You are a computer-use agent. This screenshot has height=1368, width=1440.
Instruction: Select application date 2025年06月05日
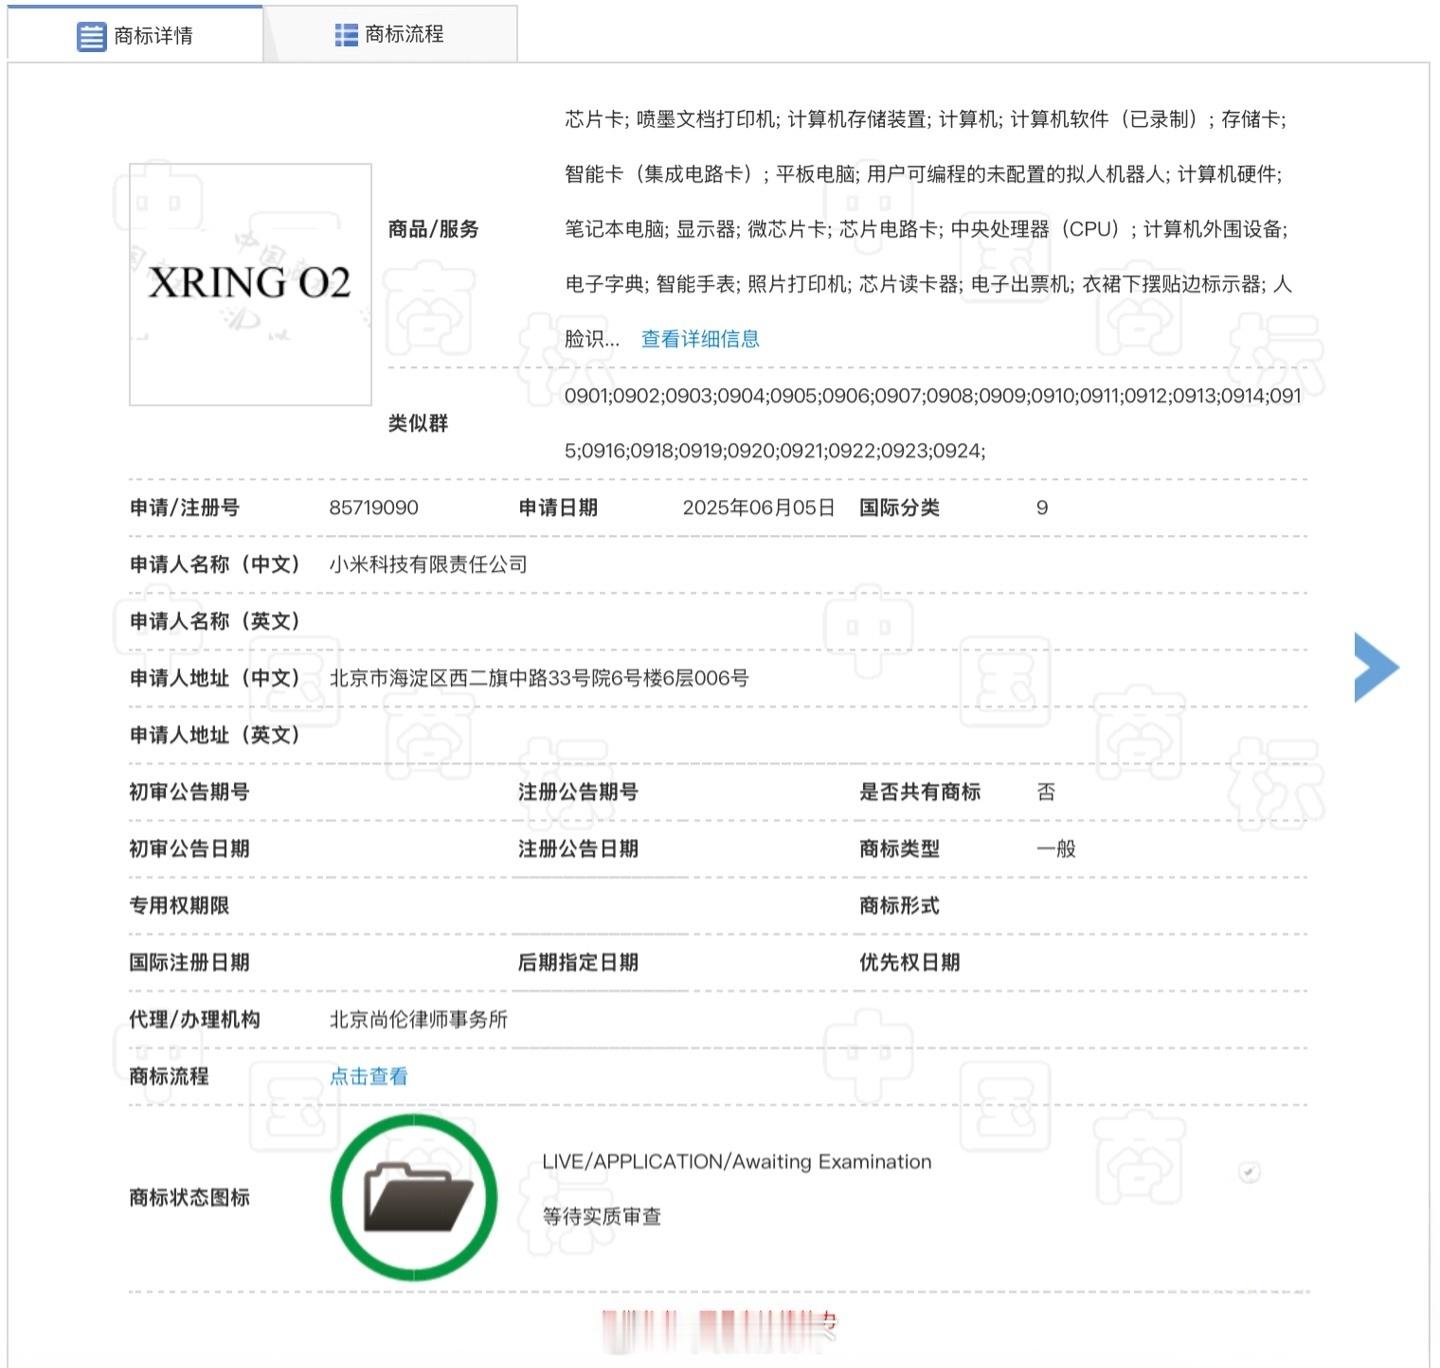[x=759, y=508]
